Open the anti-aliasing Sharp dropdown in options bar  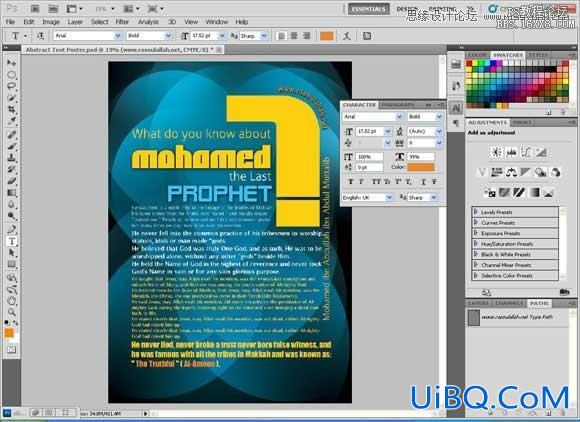[x=264, y=36]
